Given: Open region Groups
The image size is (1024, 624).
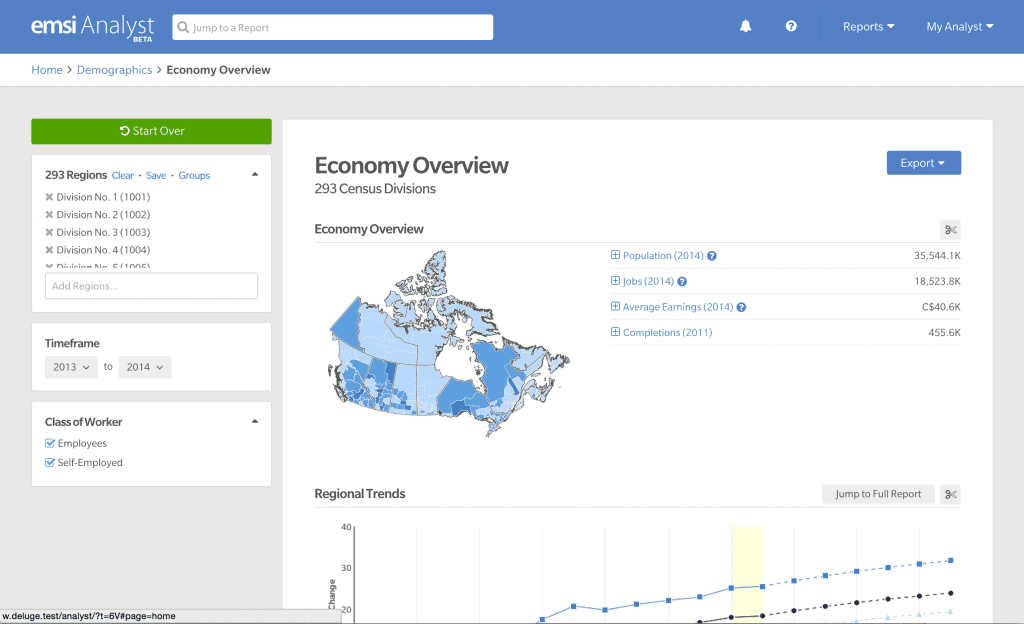Looking at the screenshot, I should click(194, 176).
